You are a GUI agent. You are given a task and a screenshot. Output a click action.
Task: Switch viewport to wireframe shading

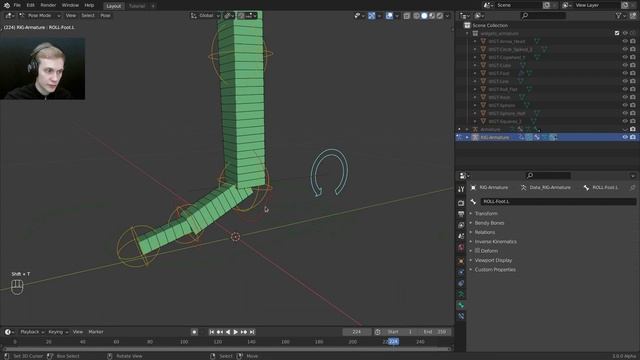pos(416,16)
